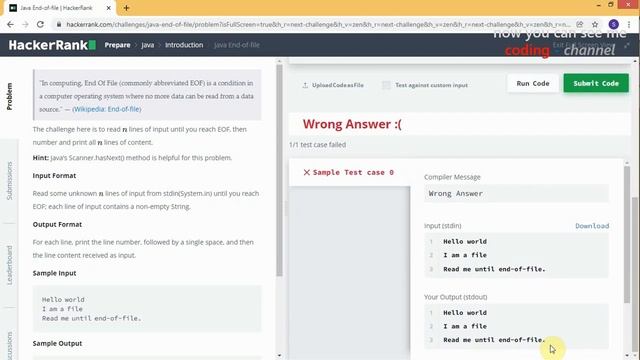640x360 pixels.
Task: Click problem panel scroll down arrow
Action: click(279, 356)
